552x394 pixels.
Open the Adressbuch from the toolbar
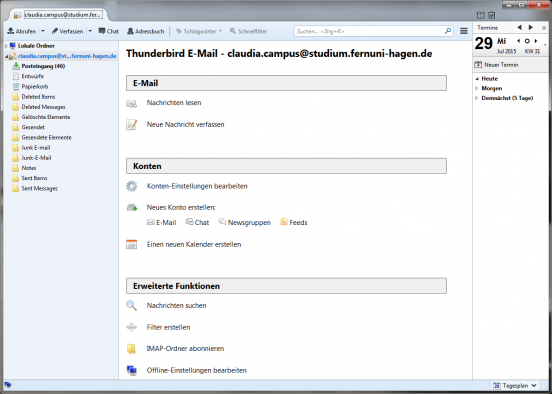click(x=145, y=31)
